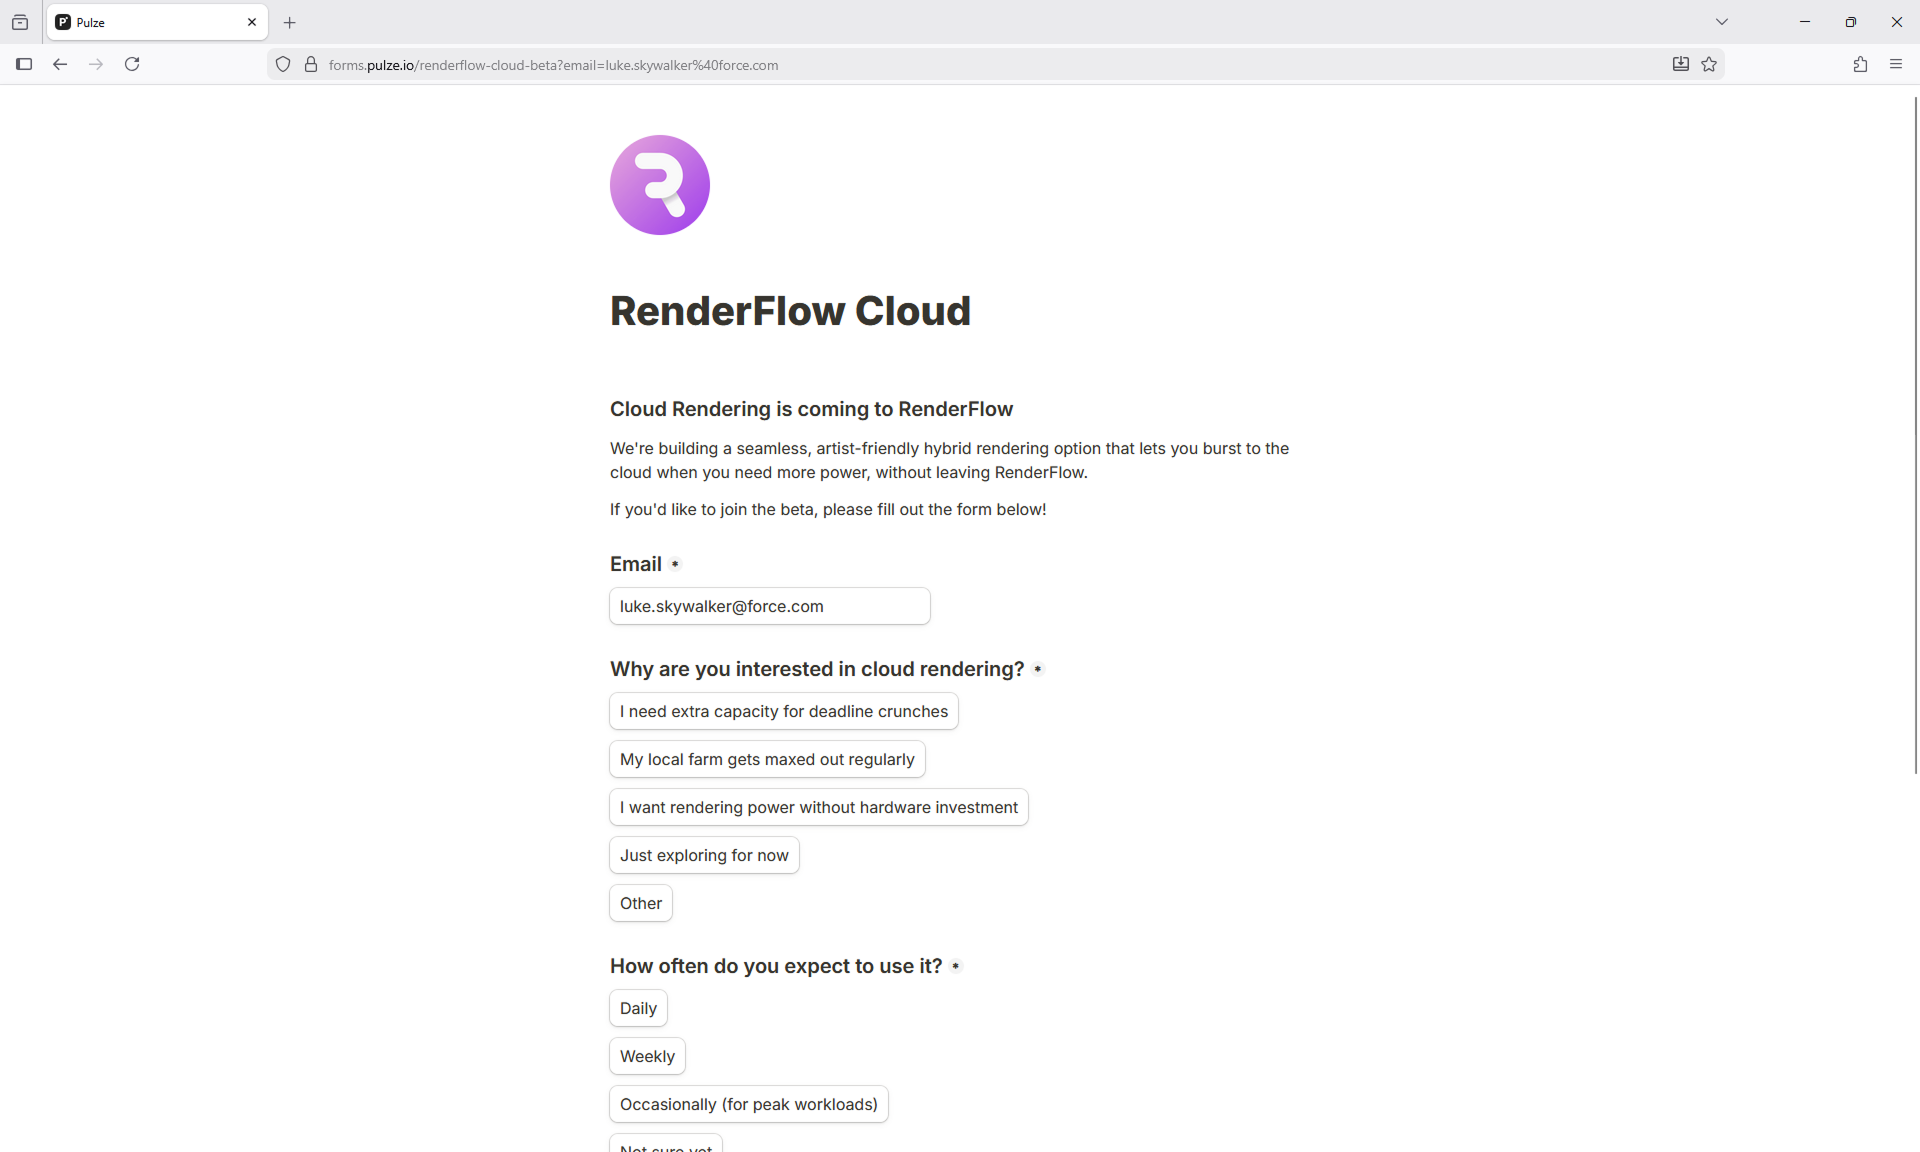Screen dimensions: 1920x1152
Task: Select 'My local farm gets maxed out regularly'
Action: (x=767, y=759)
